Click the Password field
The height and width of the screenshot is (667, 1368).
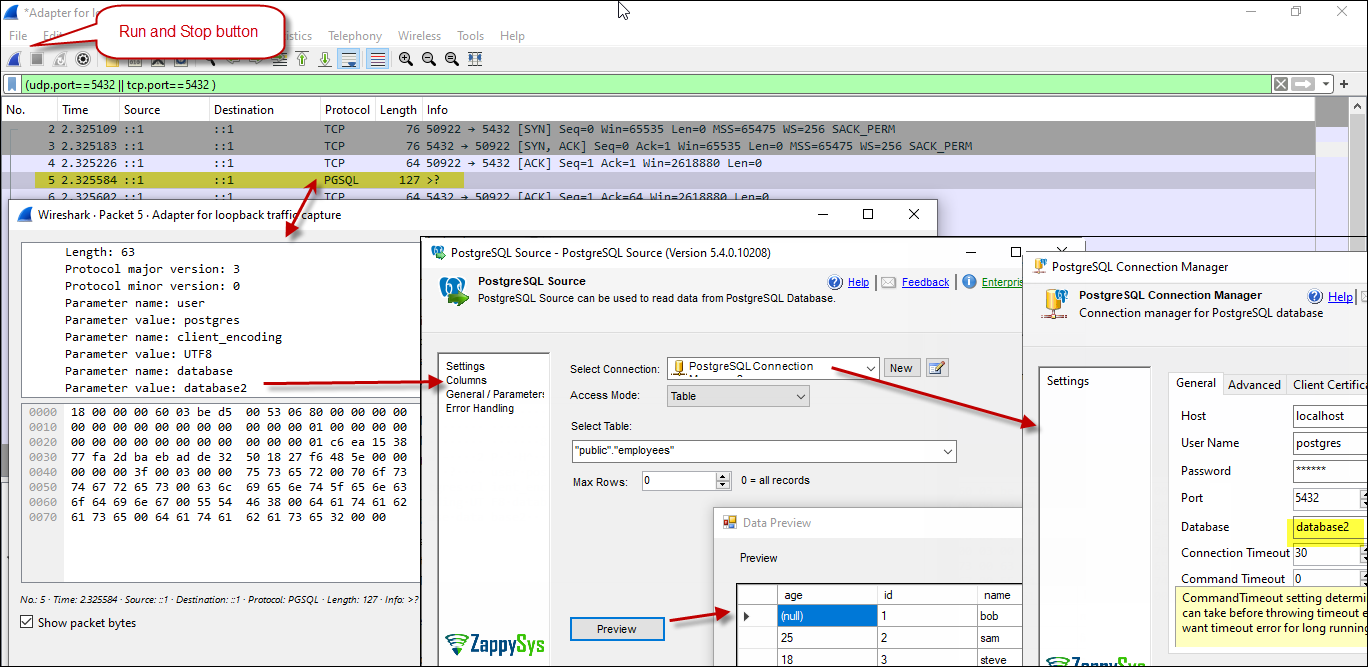[x=1328, y=470]
